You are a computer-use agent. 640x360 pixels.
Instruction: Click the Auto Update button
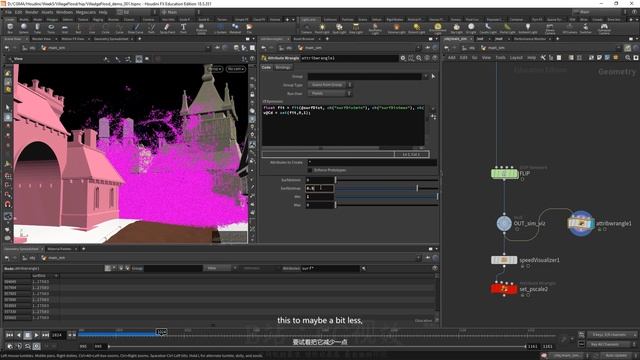pyautogui.click(x=616, y=356)
